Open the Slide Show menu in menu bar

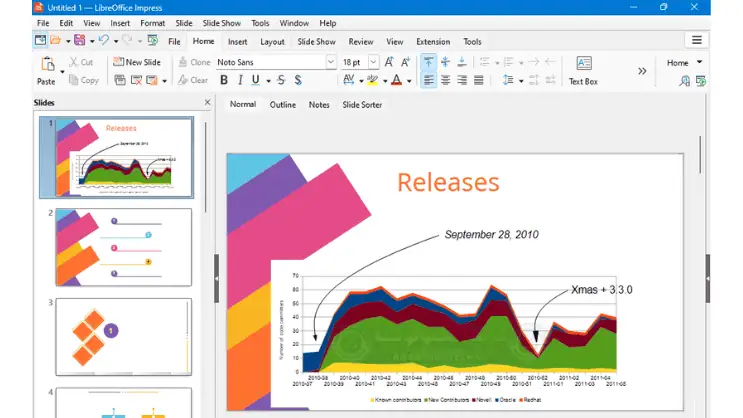(221, 23)
